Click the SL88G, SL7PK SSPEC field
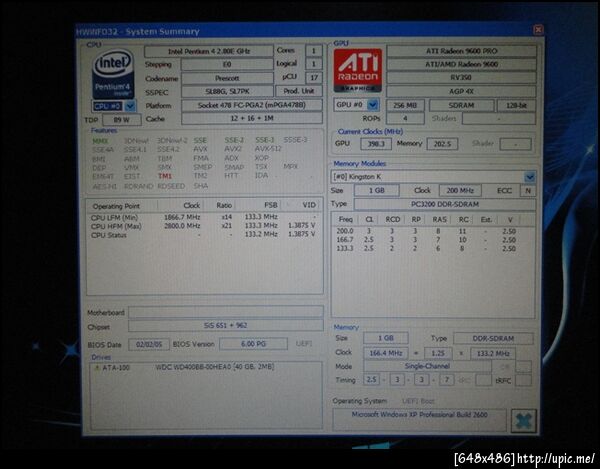Viewport: 600px width, 469px height. 227,91
